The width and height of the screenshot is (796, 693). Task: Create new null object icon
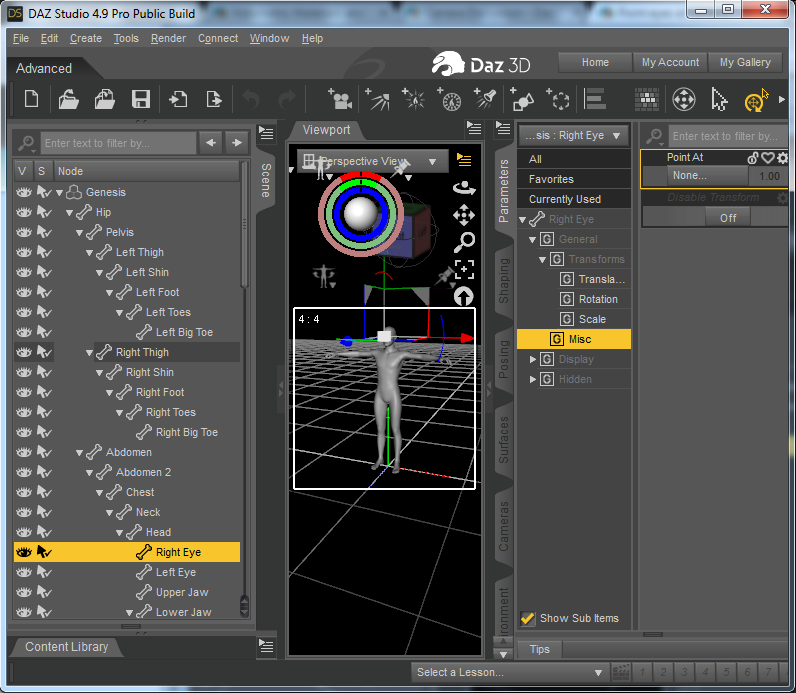(558, 99)
